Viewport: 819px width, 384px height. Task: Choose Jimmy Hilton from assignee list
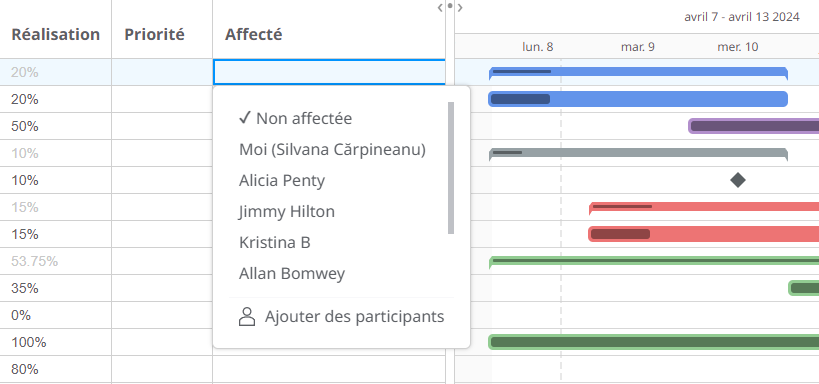click(287, 212)
